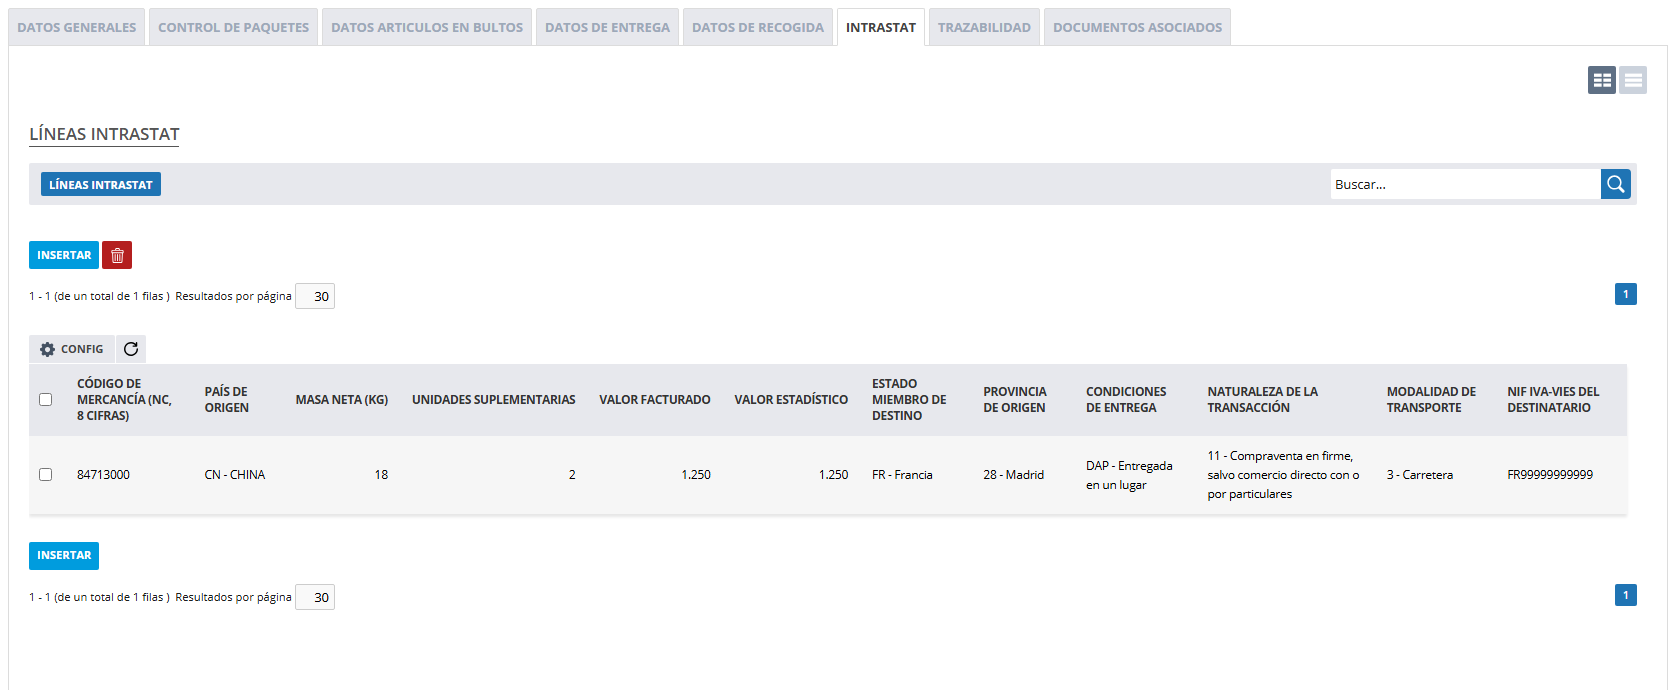This screenshot has width=1671, height=690.
Task: Sort by NIF IVA-VIES DEL DESTINATARIO header
Action: (x=1553, y=400)
